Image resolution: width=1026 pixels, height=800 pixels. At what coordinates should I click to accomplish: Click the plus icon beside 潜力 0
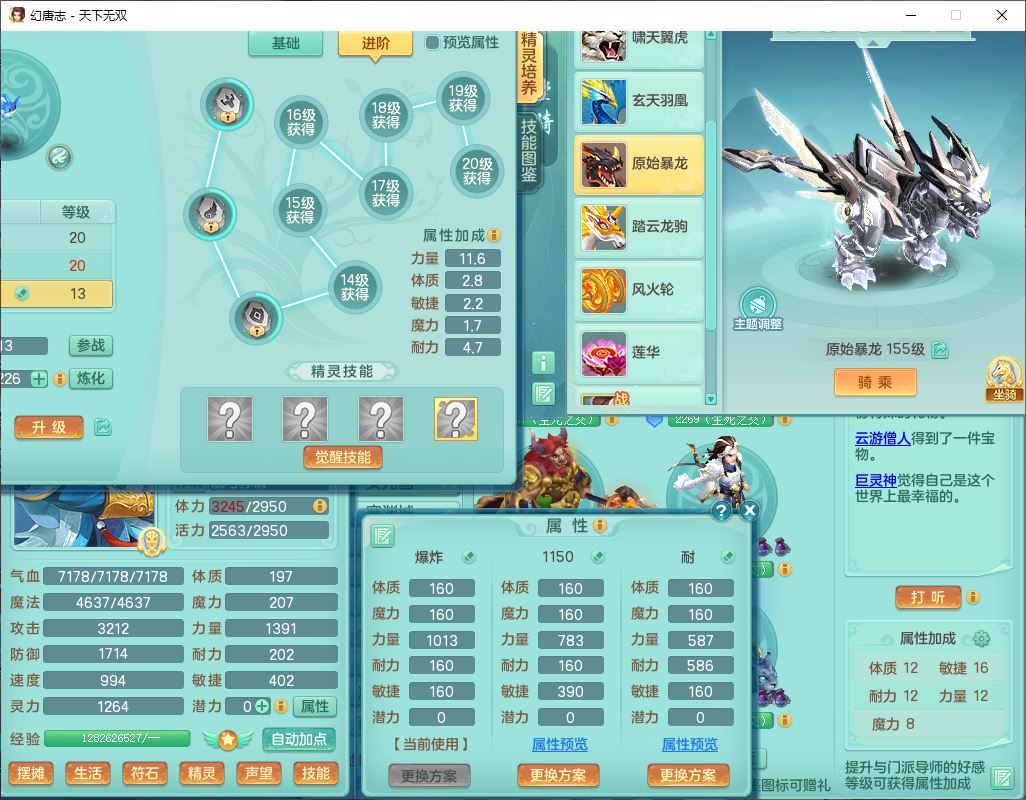click(x=262, y=706)
